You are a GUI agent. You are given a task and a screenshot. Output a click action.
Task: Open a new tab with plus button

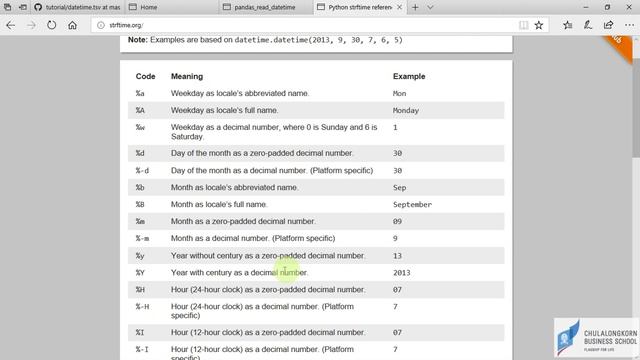(415, 7)
